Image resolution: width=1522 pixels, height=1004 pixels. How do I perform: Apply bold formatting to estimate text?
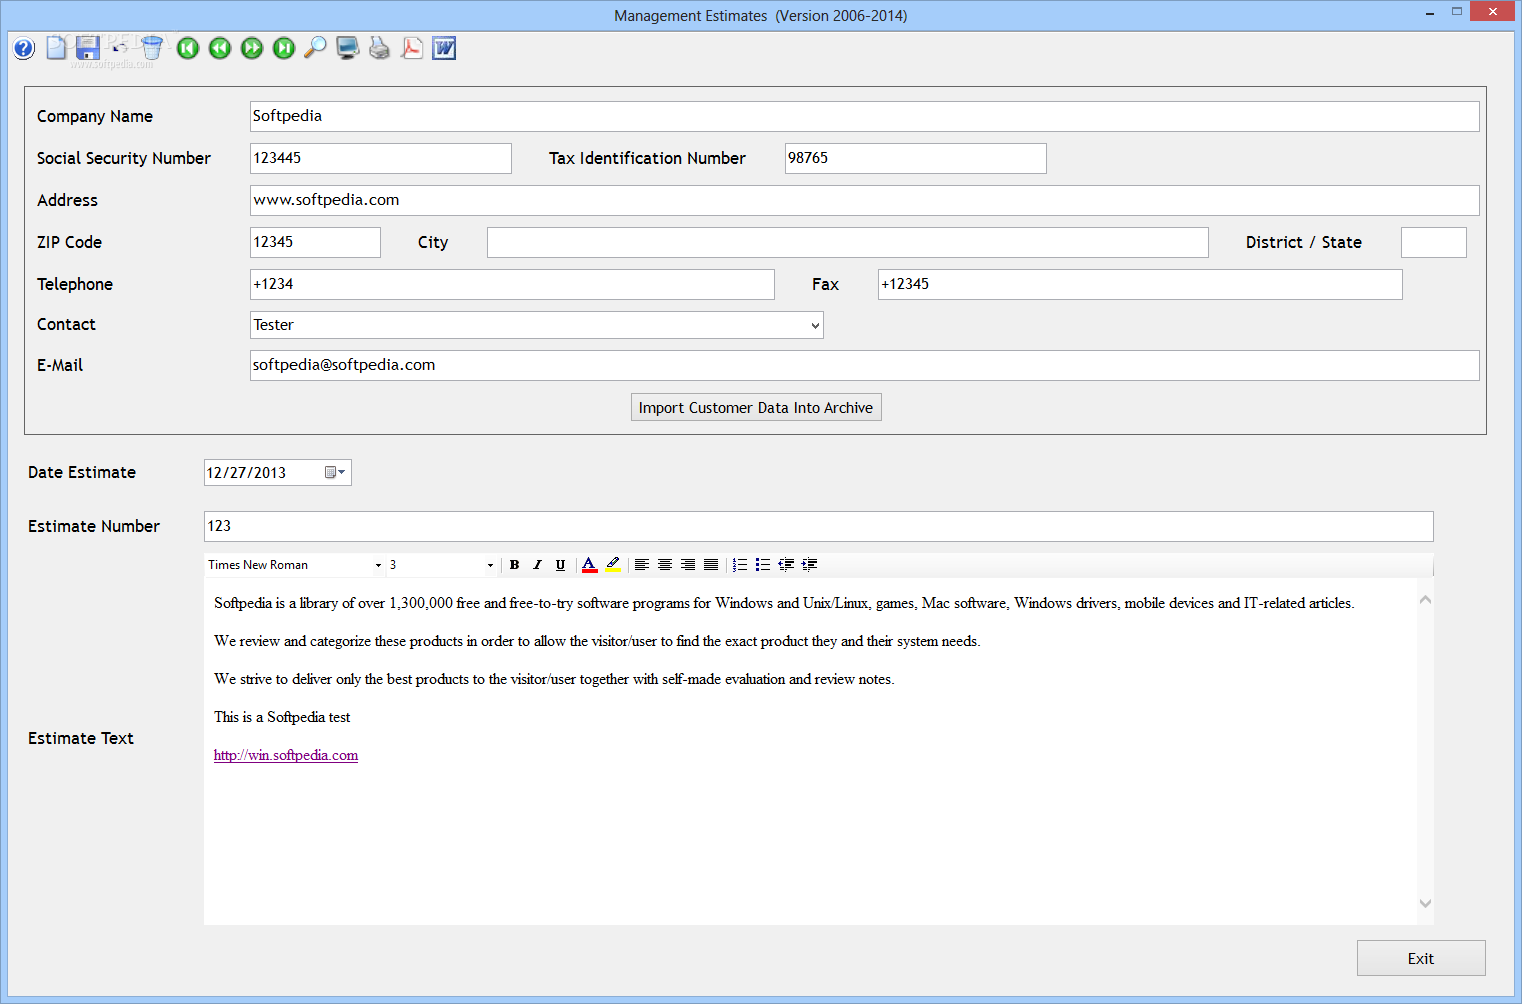[514, 565]
